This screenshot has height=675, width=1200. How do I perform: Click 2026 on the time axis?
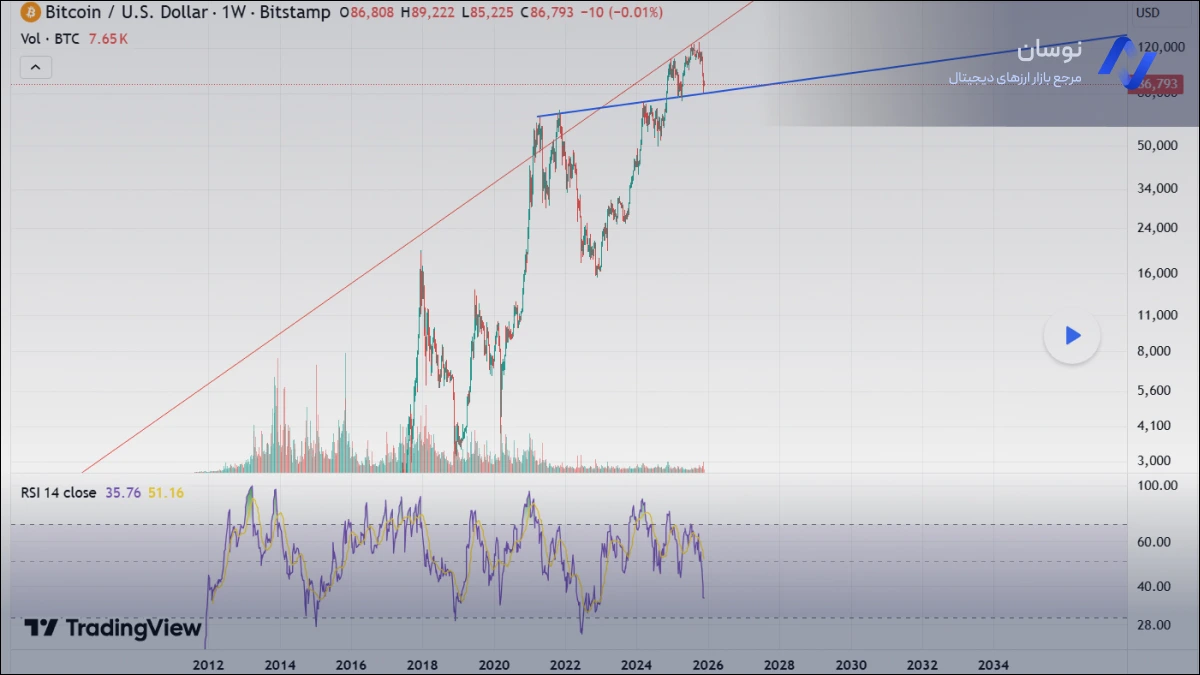[x=708, y=664]
